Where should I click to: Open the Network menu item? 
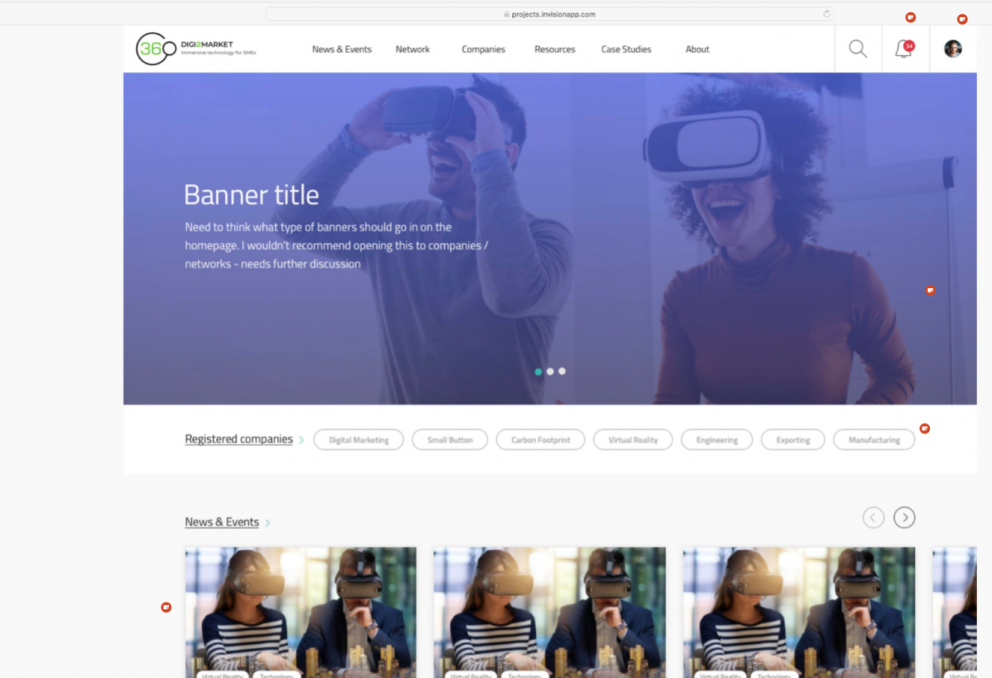pyautogui.click(x=412, y=49)
